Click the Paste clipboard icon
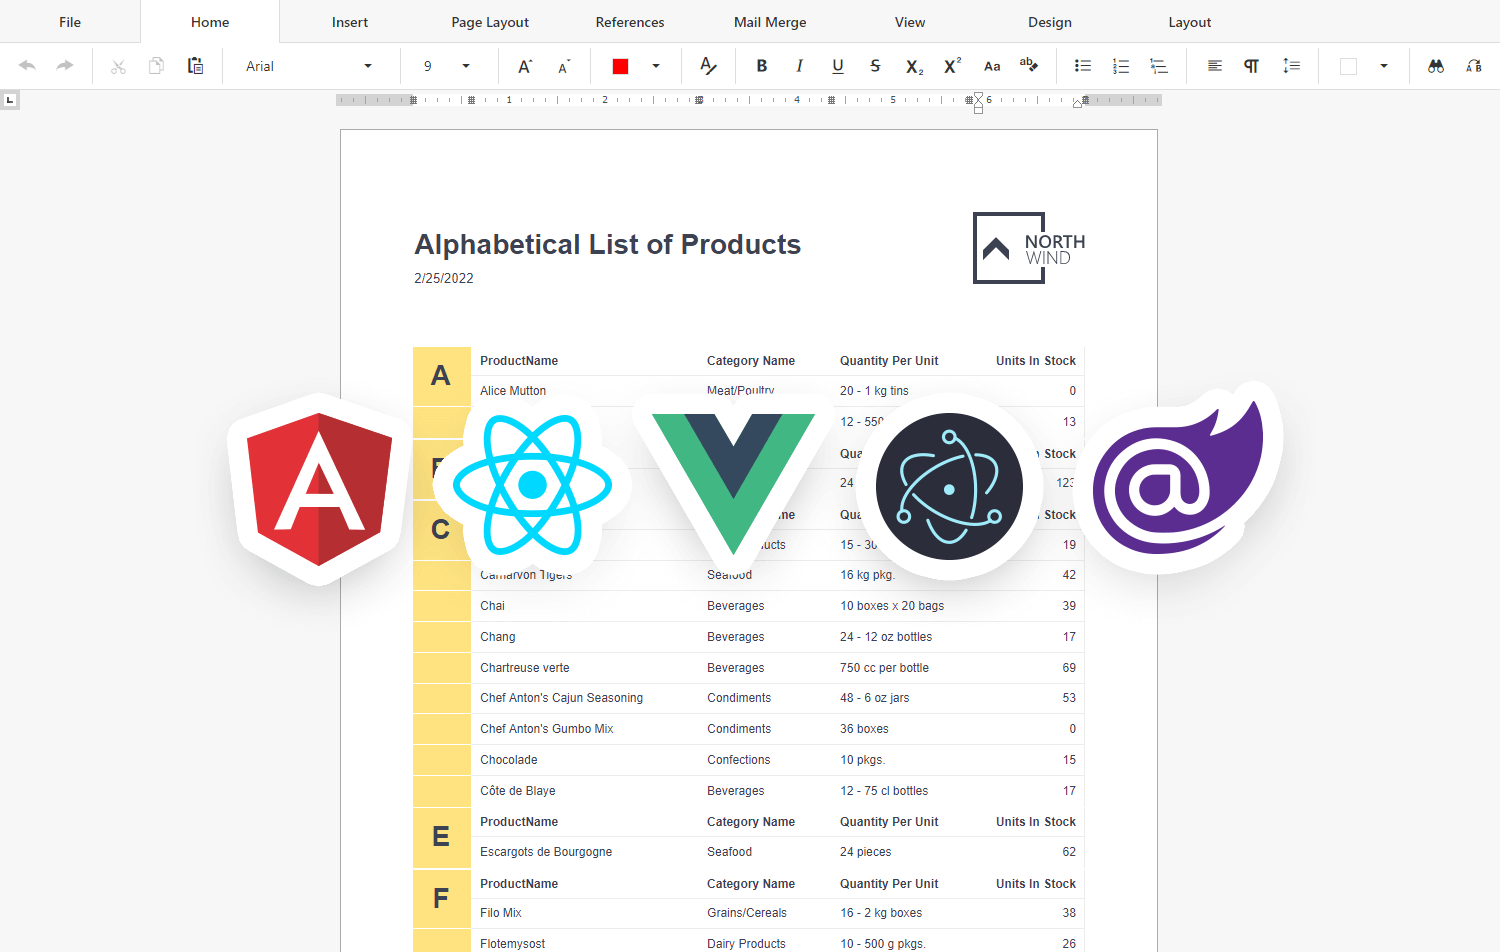This screenshot has width=1500, height=952. 195,66
